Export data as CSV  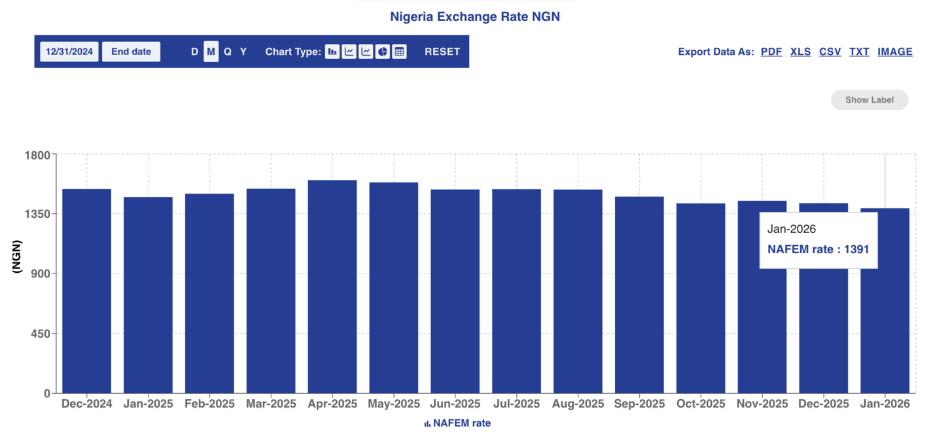tap(830, 52)
